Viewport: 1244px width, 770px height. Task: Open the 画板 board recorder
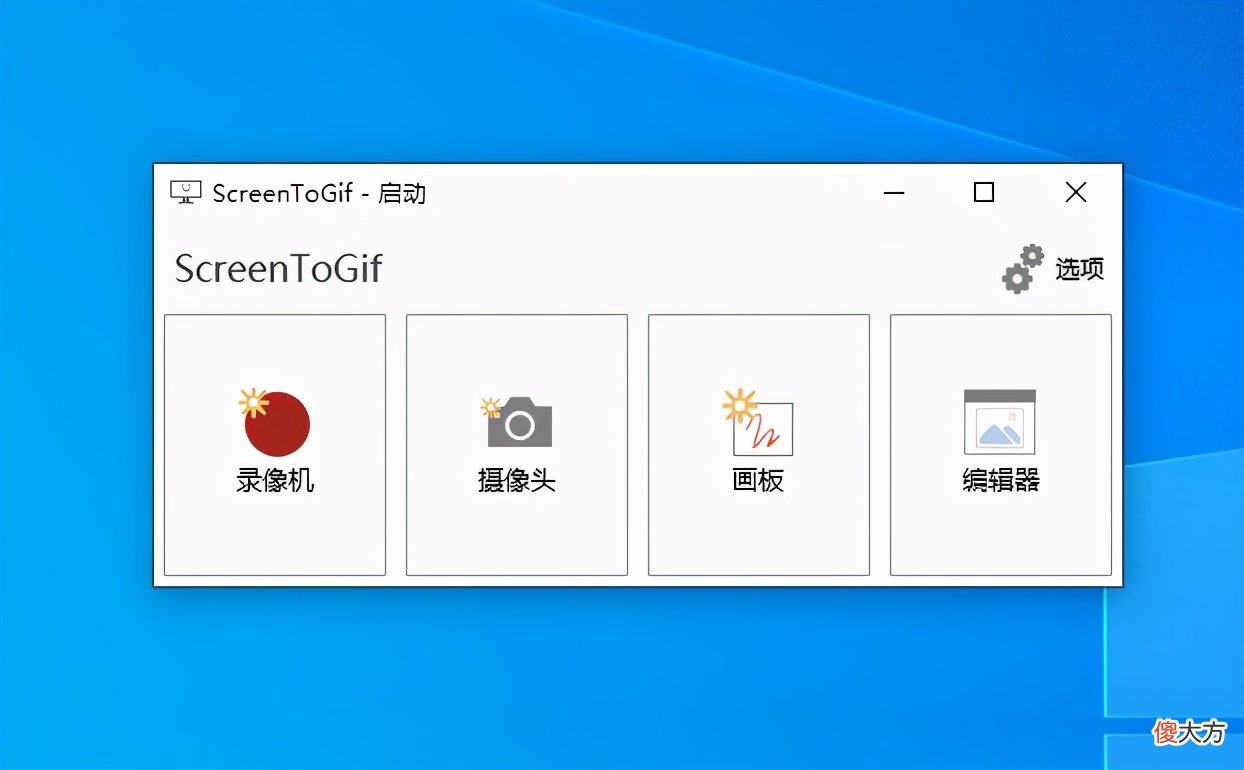759,445
